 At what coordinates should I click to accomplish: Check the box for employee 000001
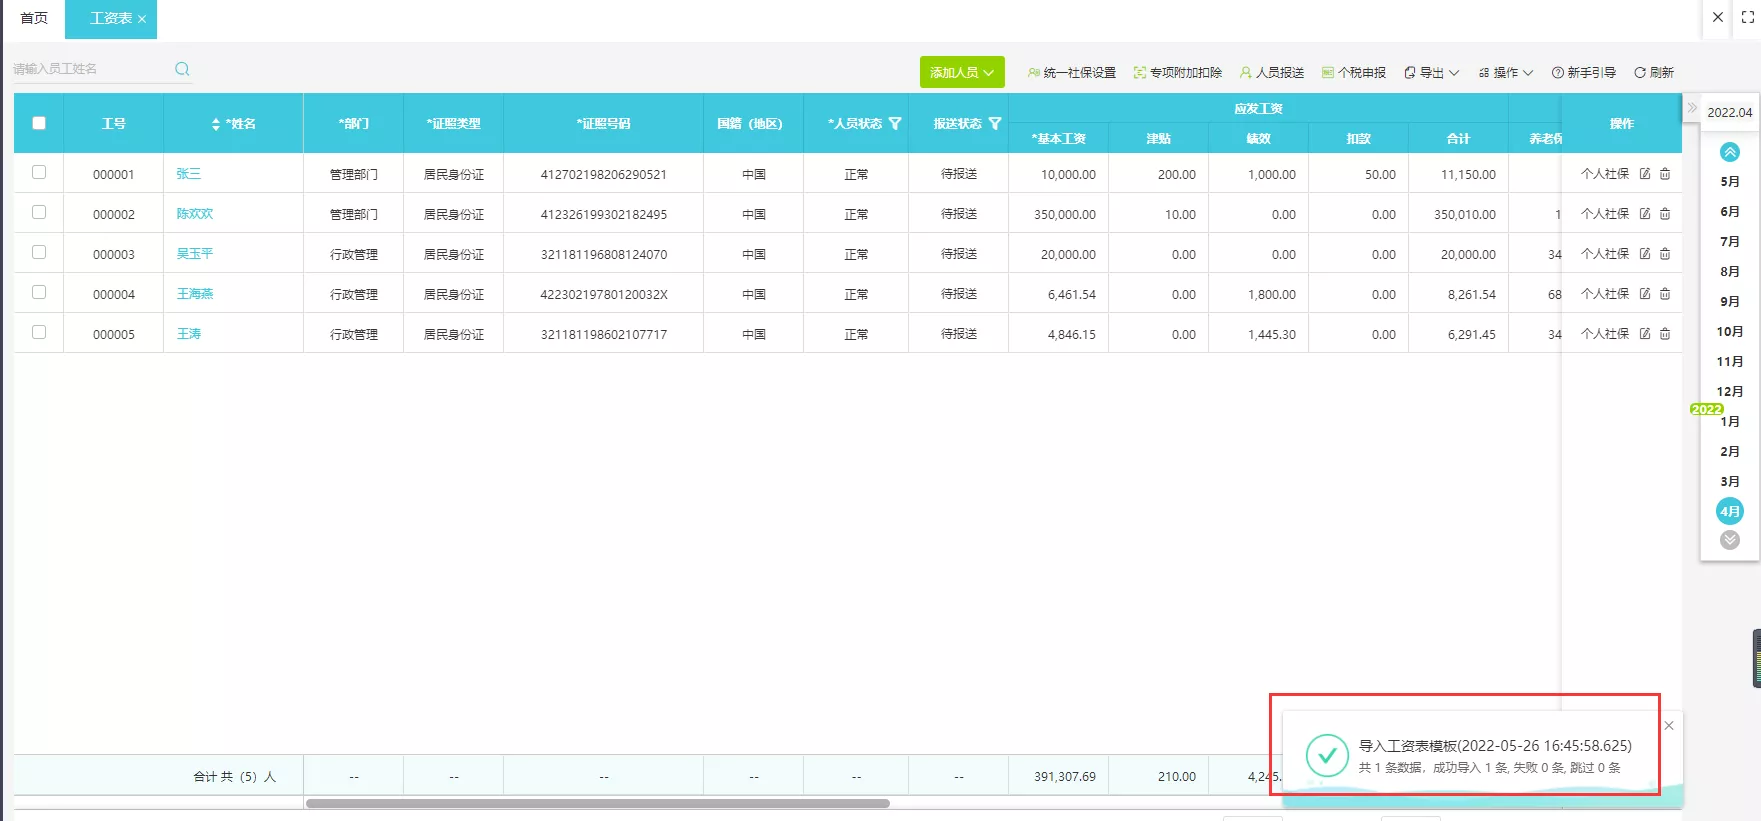(39, 172)
